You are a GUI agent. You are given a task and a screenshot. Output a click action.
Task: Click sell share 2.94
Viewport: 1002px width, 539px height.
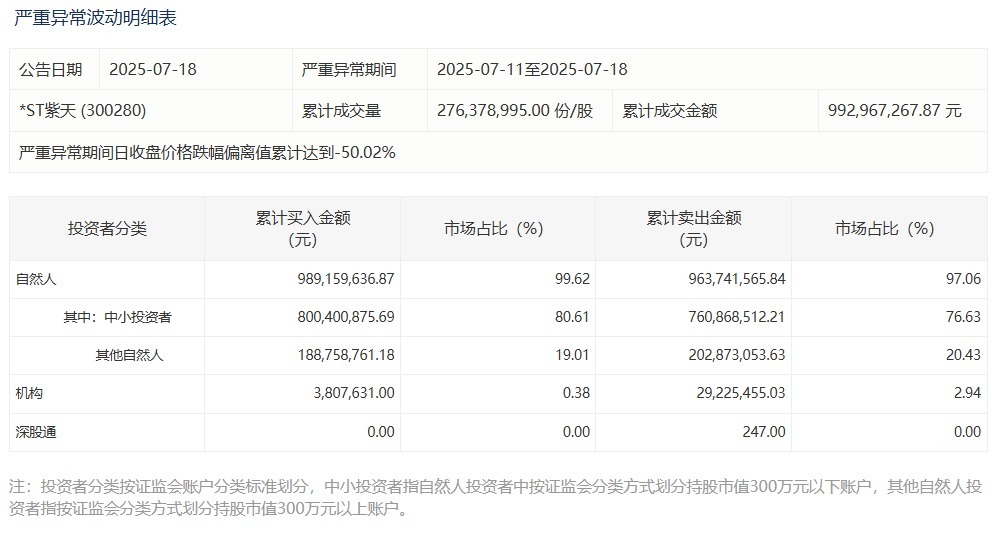tap(967, 393)
